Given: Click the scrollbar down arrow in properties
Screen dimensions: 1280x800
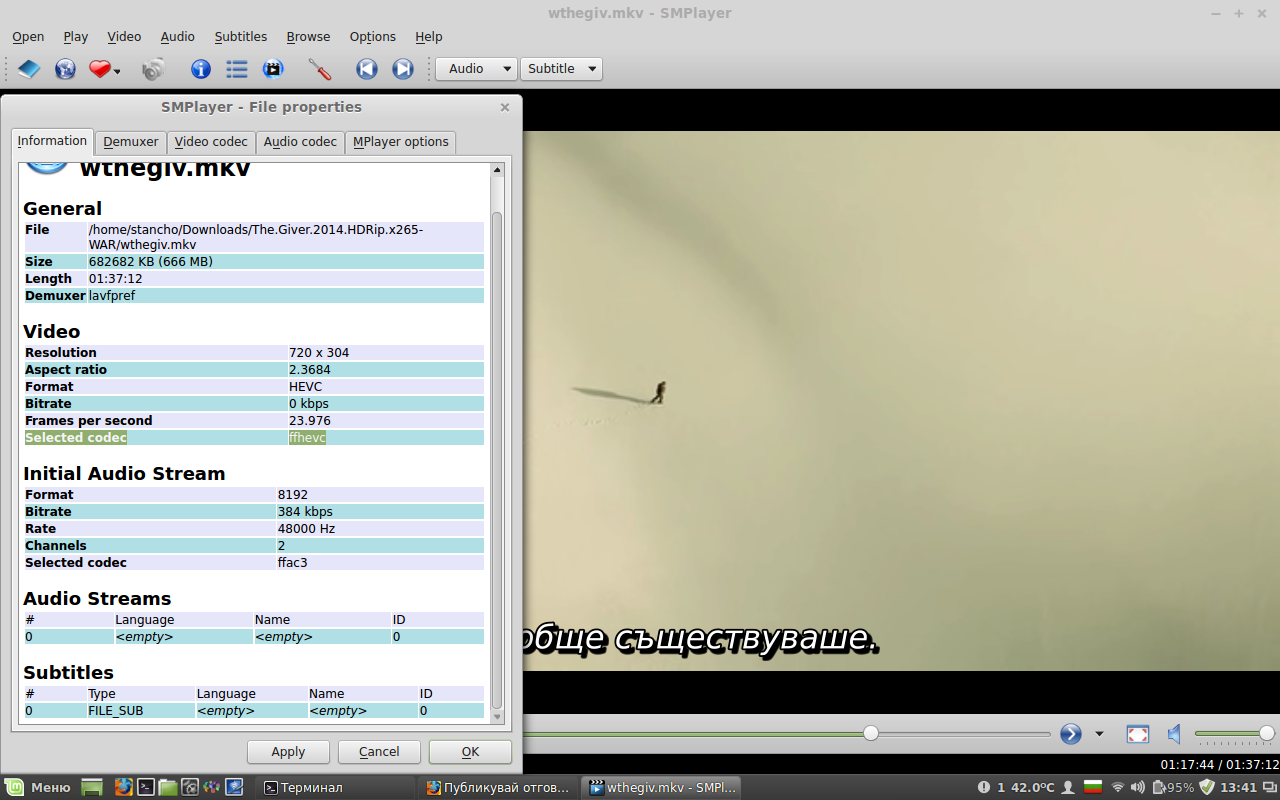Looking at the screenshot, I should point(497,716).
